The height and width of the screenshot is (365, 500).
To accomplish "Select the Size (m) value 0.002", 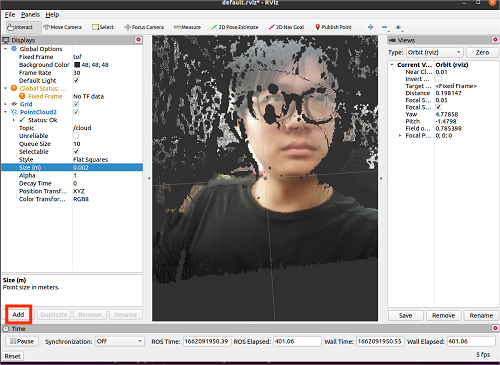I will [81, 167].
